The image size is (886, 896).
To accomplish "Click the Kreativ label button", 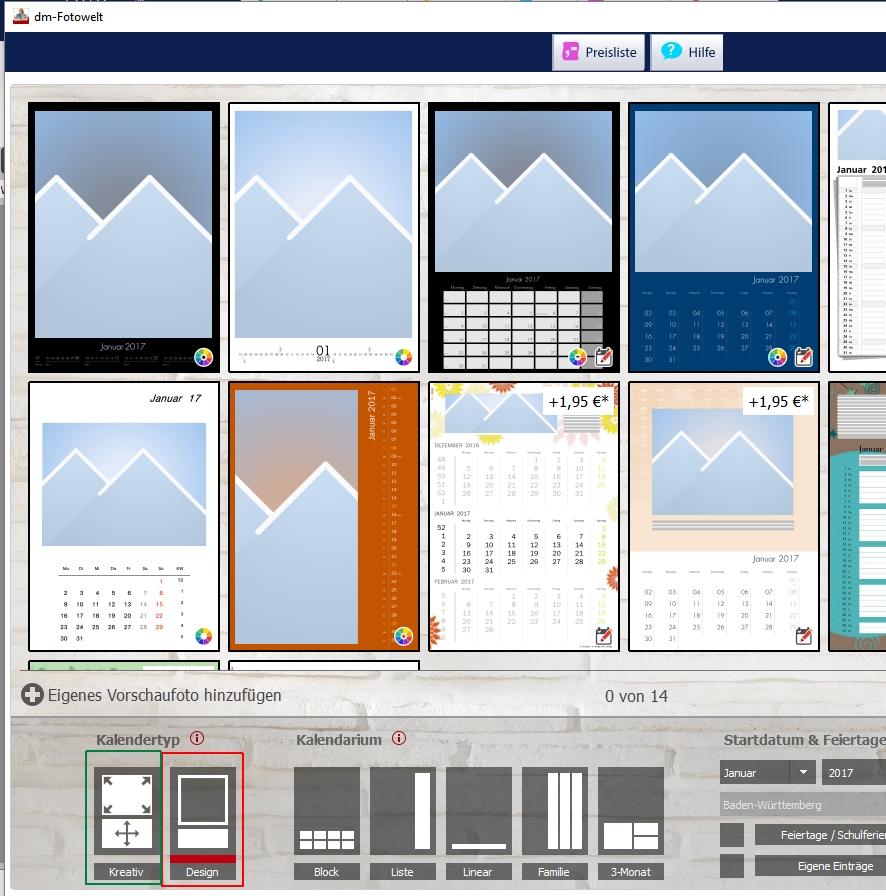I will coord(126,871).
